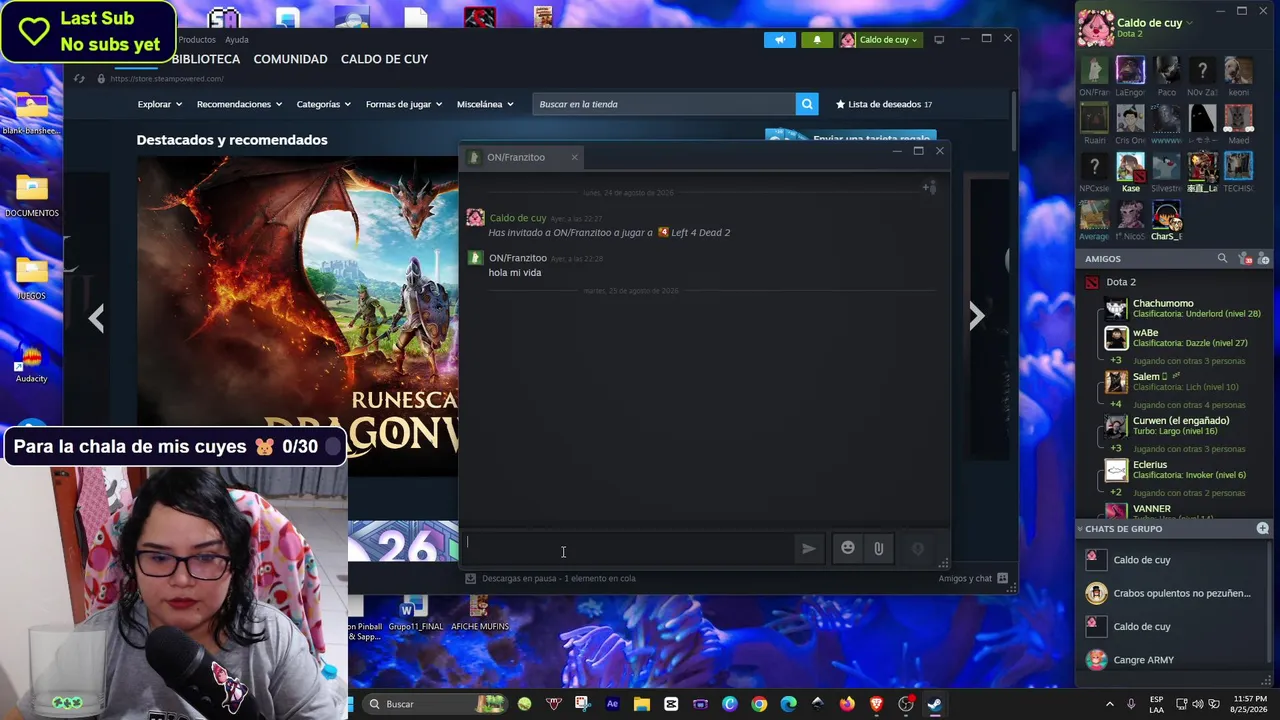Image resolution: width=1280 pixels, height=720 pixels.
Task: Open the BIBLIOTECA tab
Action: pyautogui.click(x=205, y=59)
